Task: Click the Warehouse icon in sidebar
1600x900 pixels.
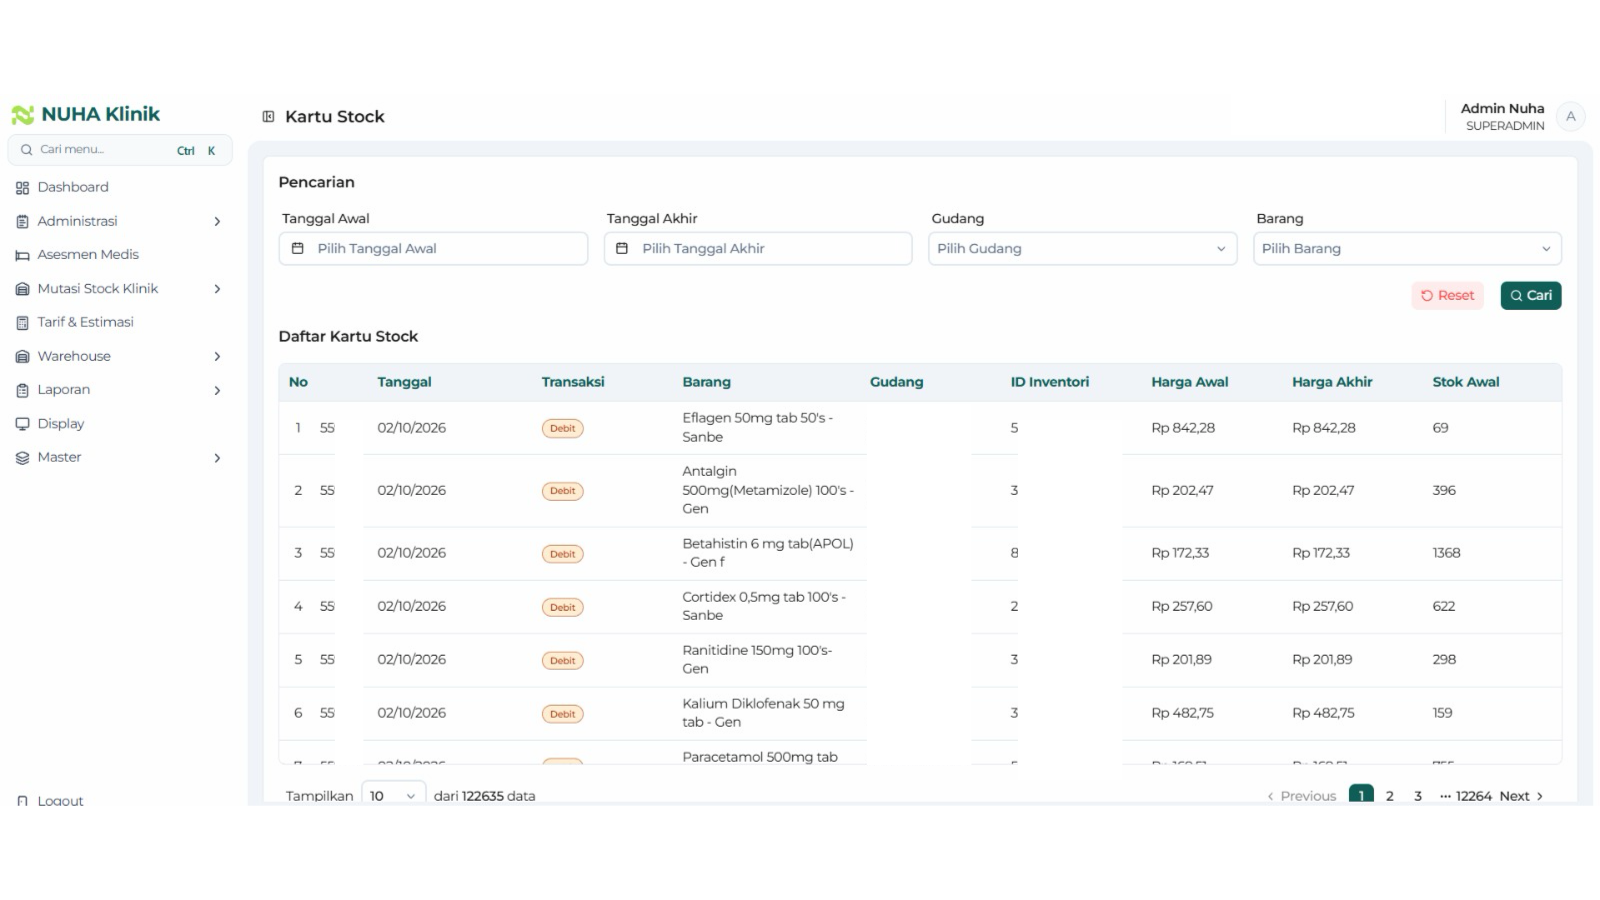Action: point(22,357)
